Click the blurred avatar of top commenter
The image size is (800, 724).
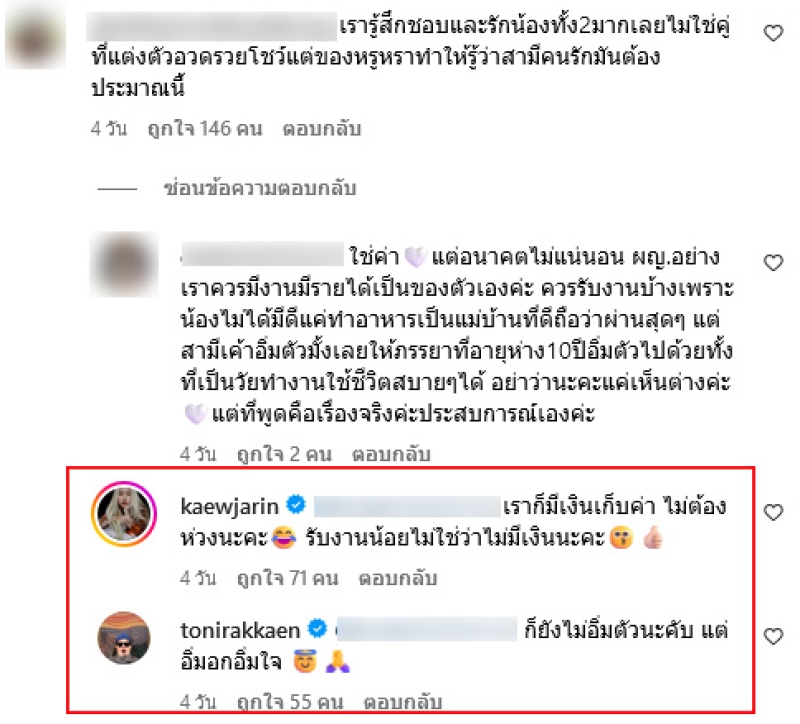(x=35, y=36)
